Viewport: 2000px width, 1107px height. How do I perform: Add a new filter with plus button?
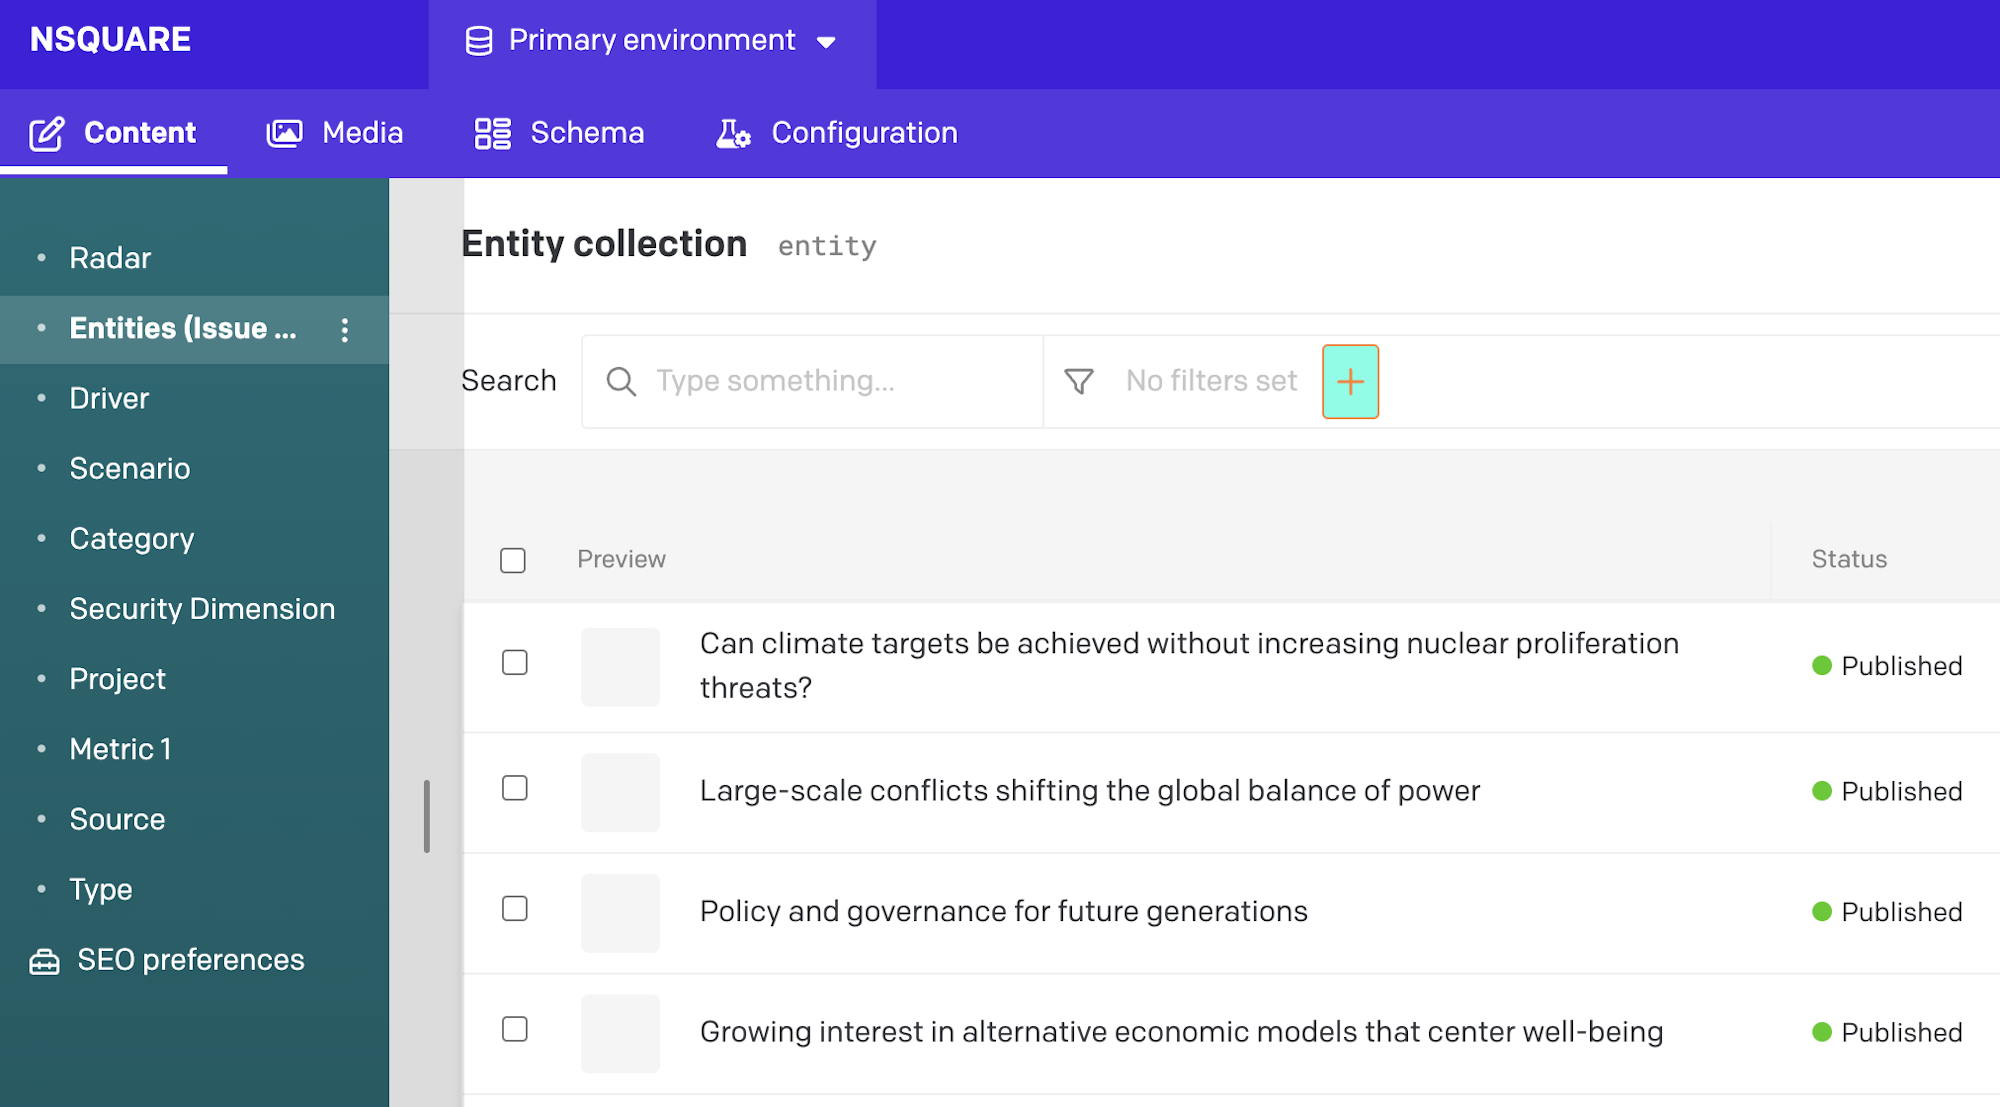point(1350,381)
